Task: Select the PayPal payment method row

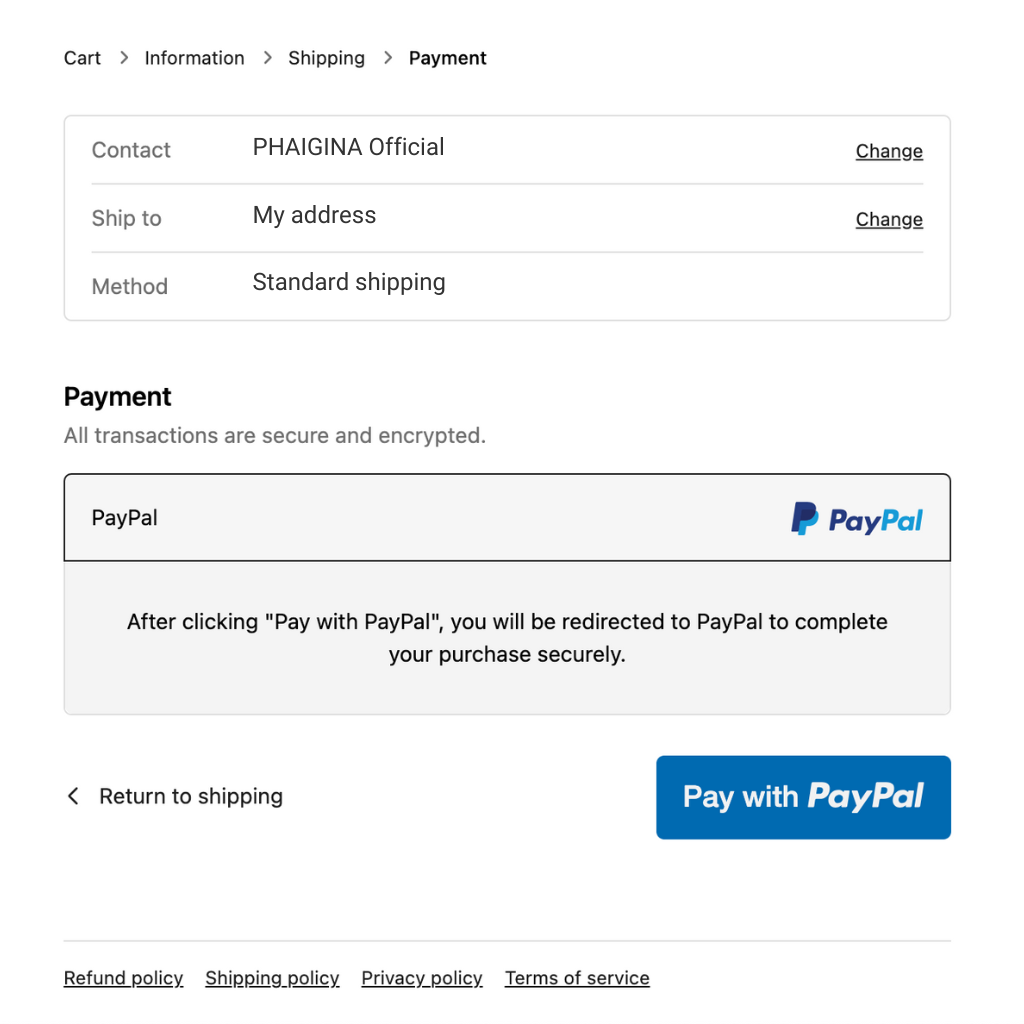Action: pos(506,518)
